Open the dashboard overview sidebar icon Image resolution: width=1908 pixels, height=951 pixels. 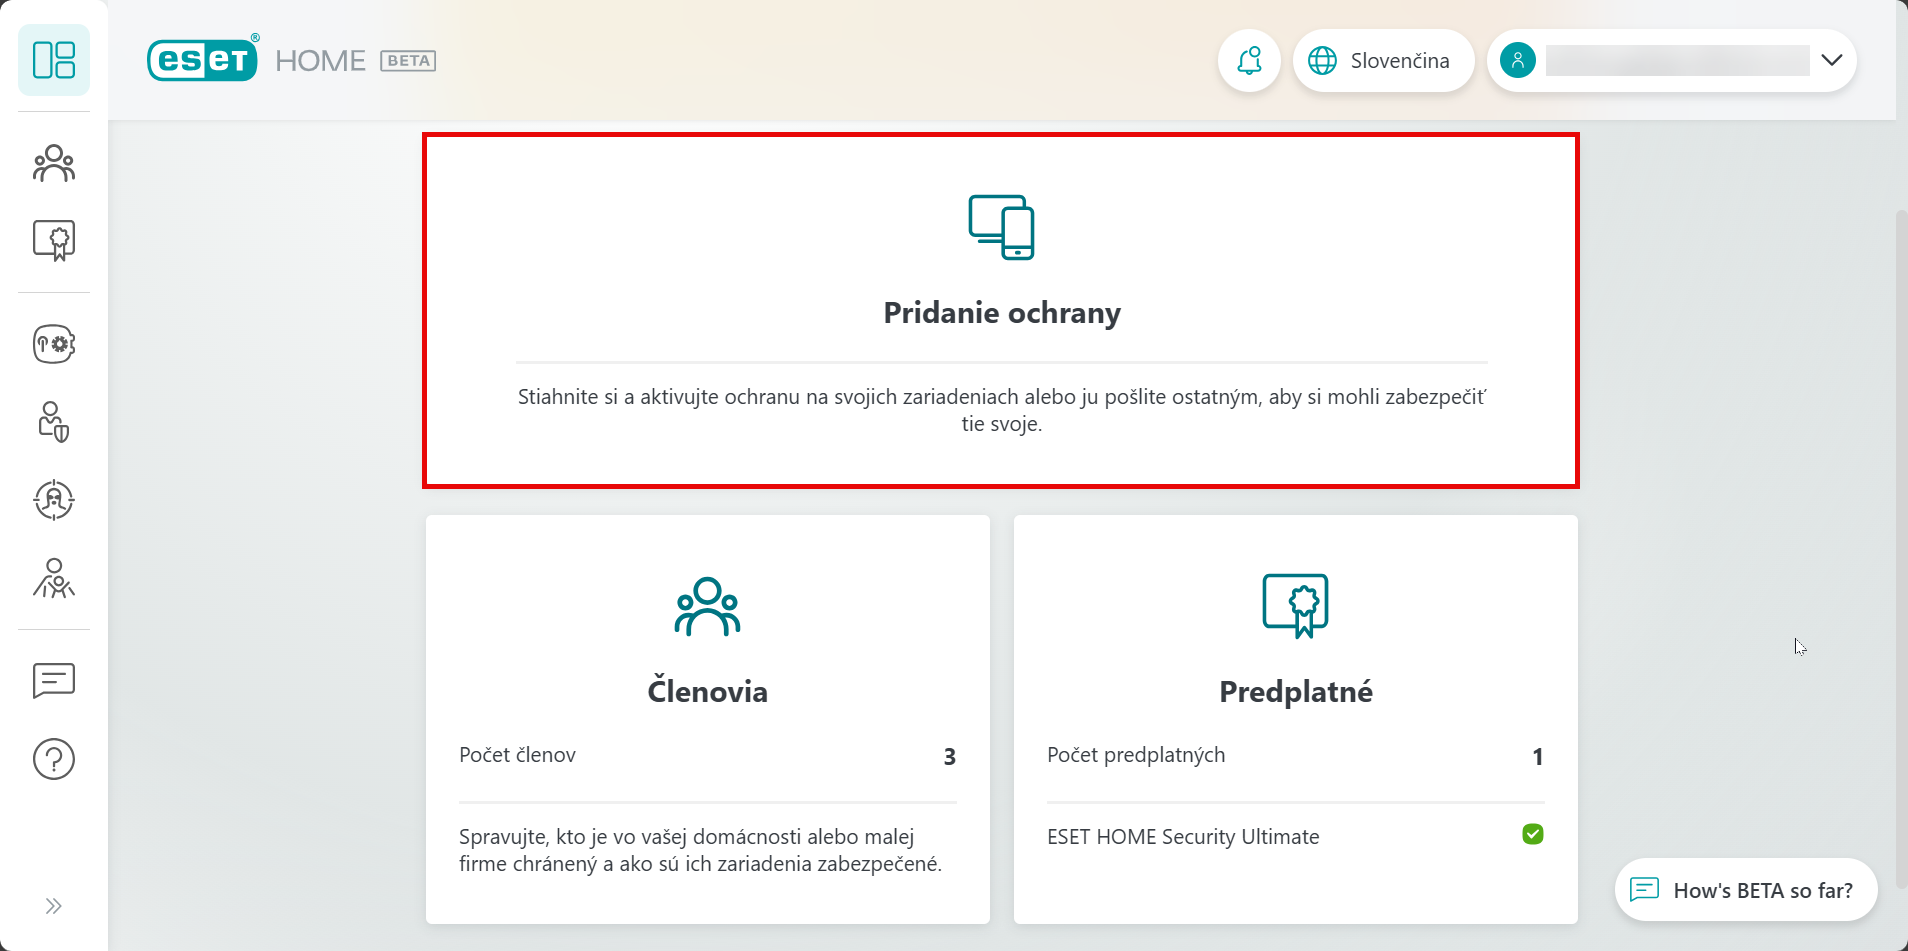[54, 60]
